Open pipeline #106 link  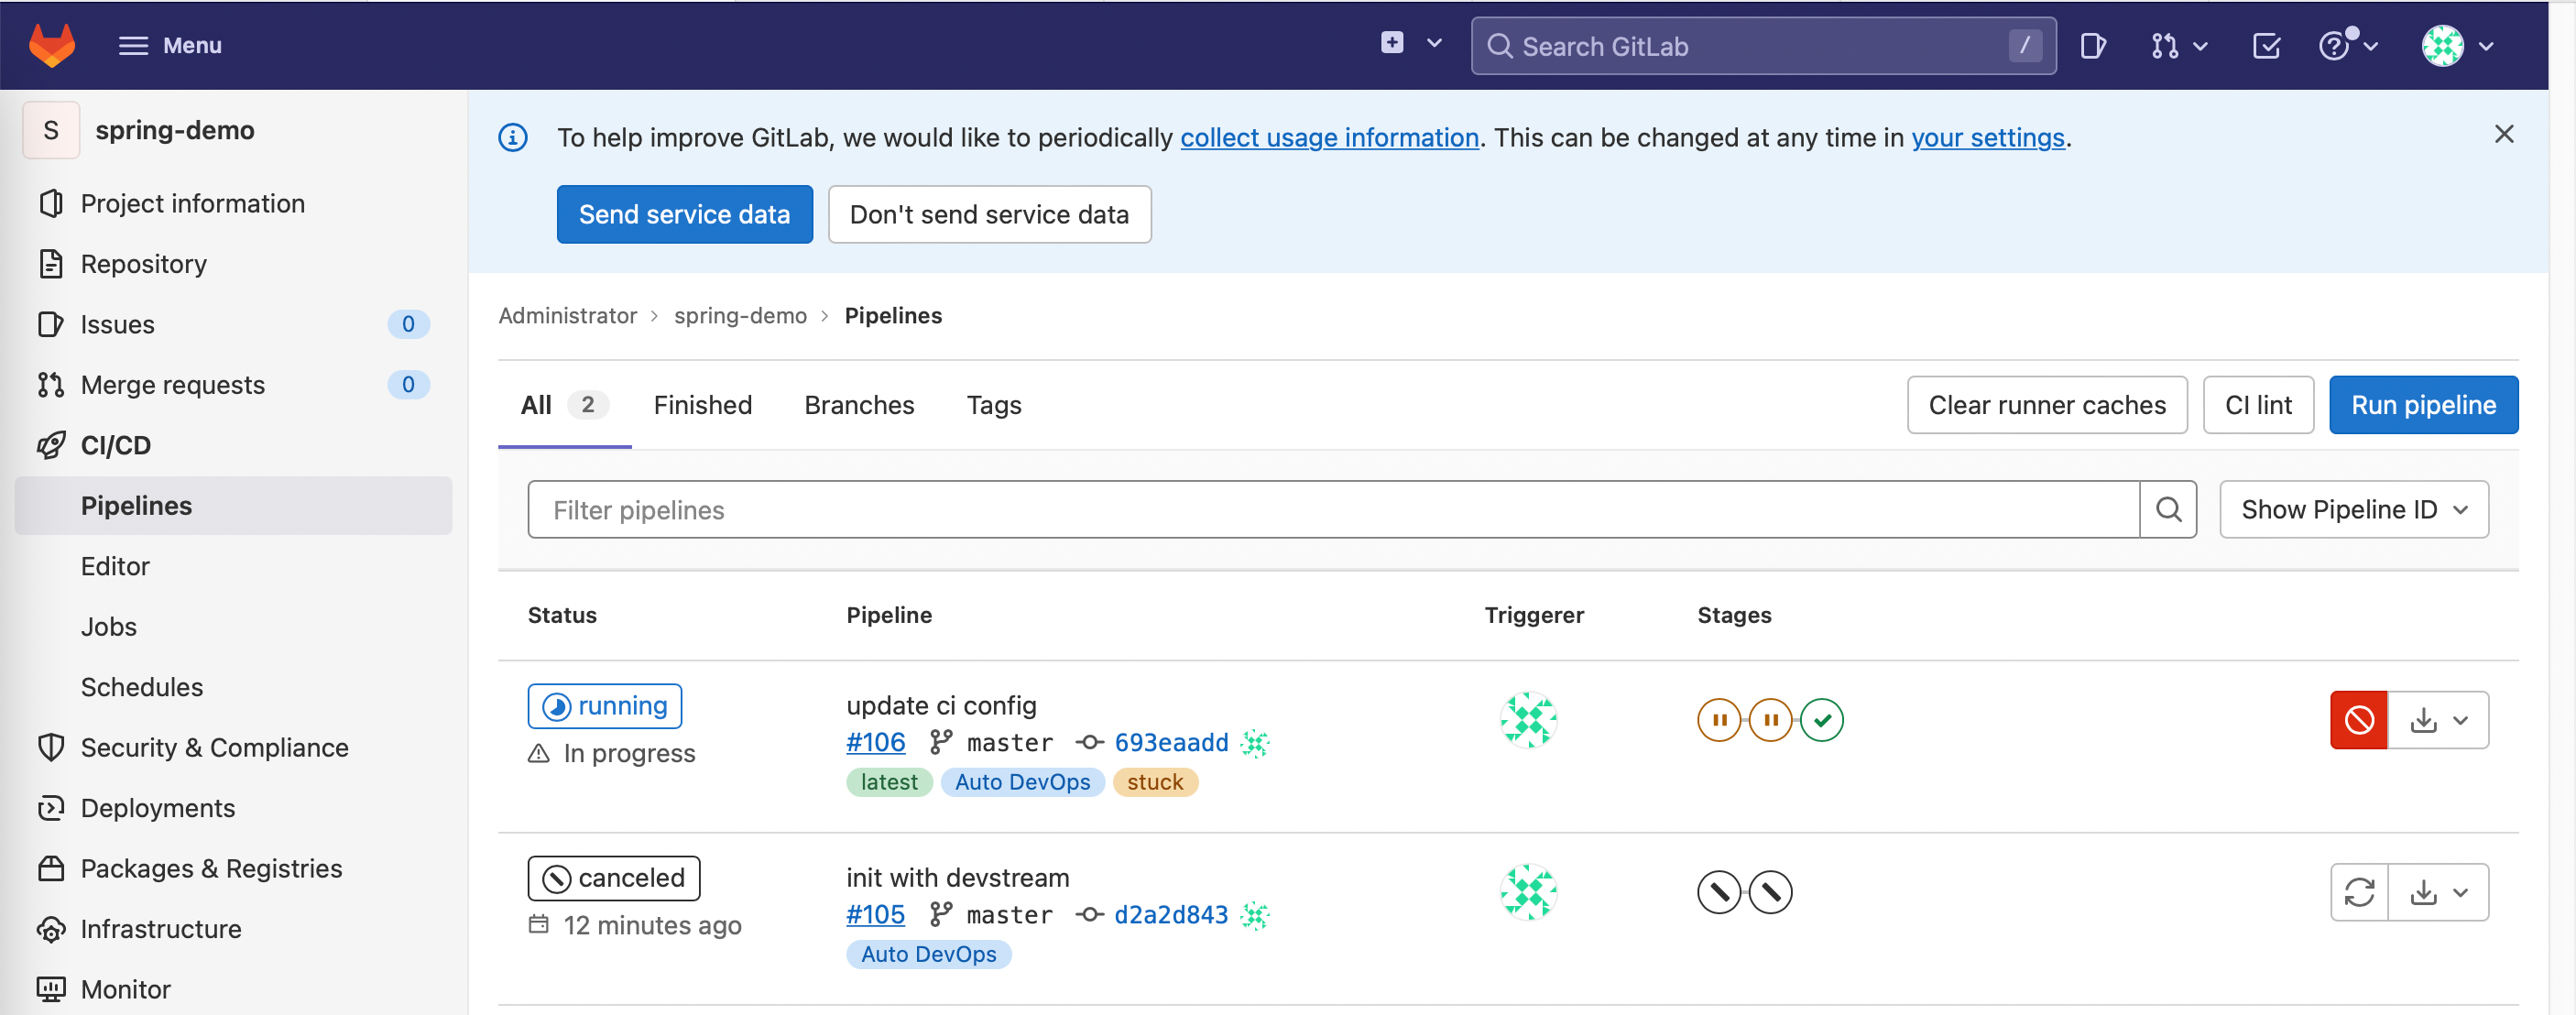point(875,742)
